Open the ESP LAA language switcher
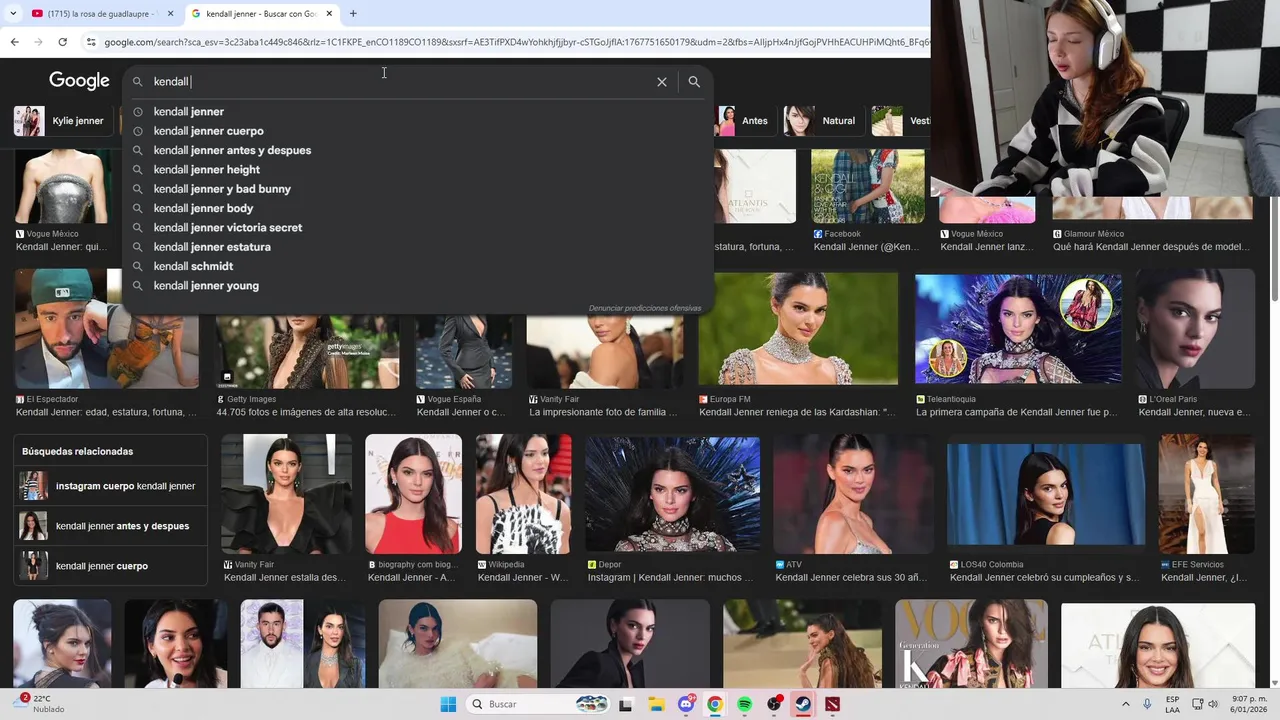1280x720 pixels. click(x=1172, y=704)
